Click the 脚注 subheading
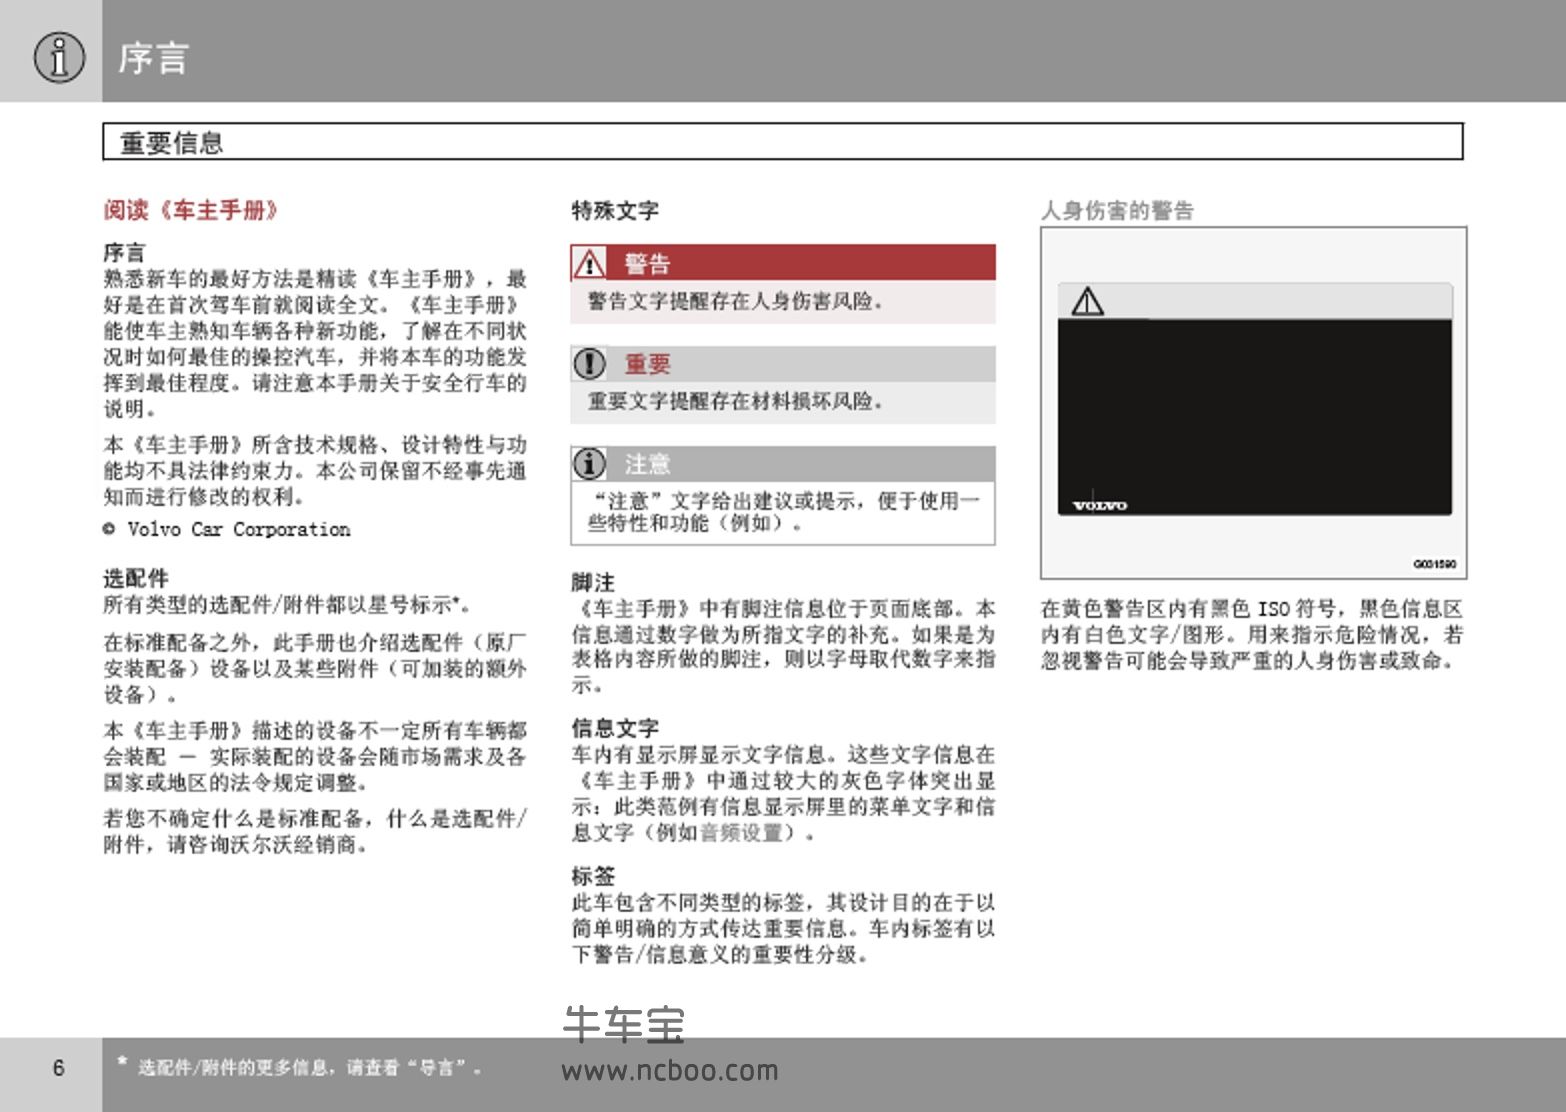 [593, 582]
